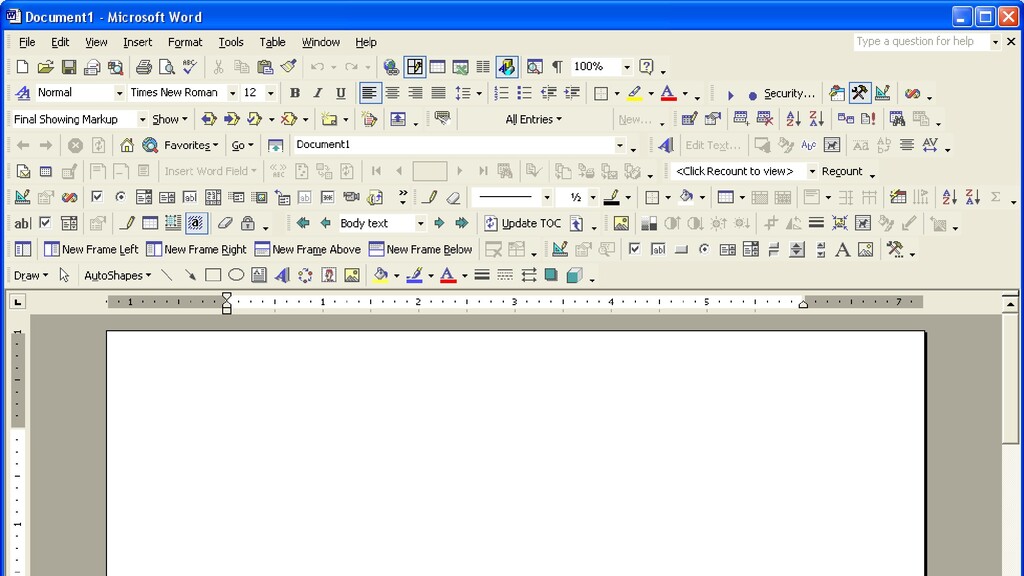The image size is (1024, 576).
Task: Toggle Align Left paragraph alignment
Action: tap(369, 93)
